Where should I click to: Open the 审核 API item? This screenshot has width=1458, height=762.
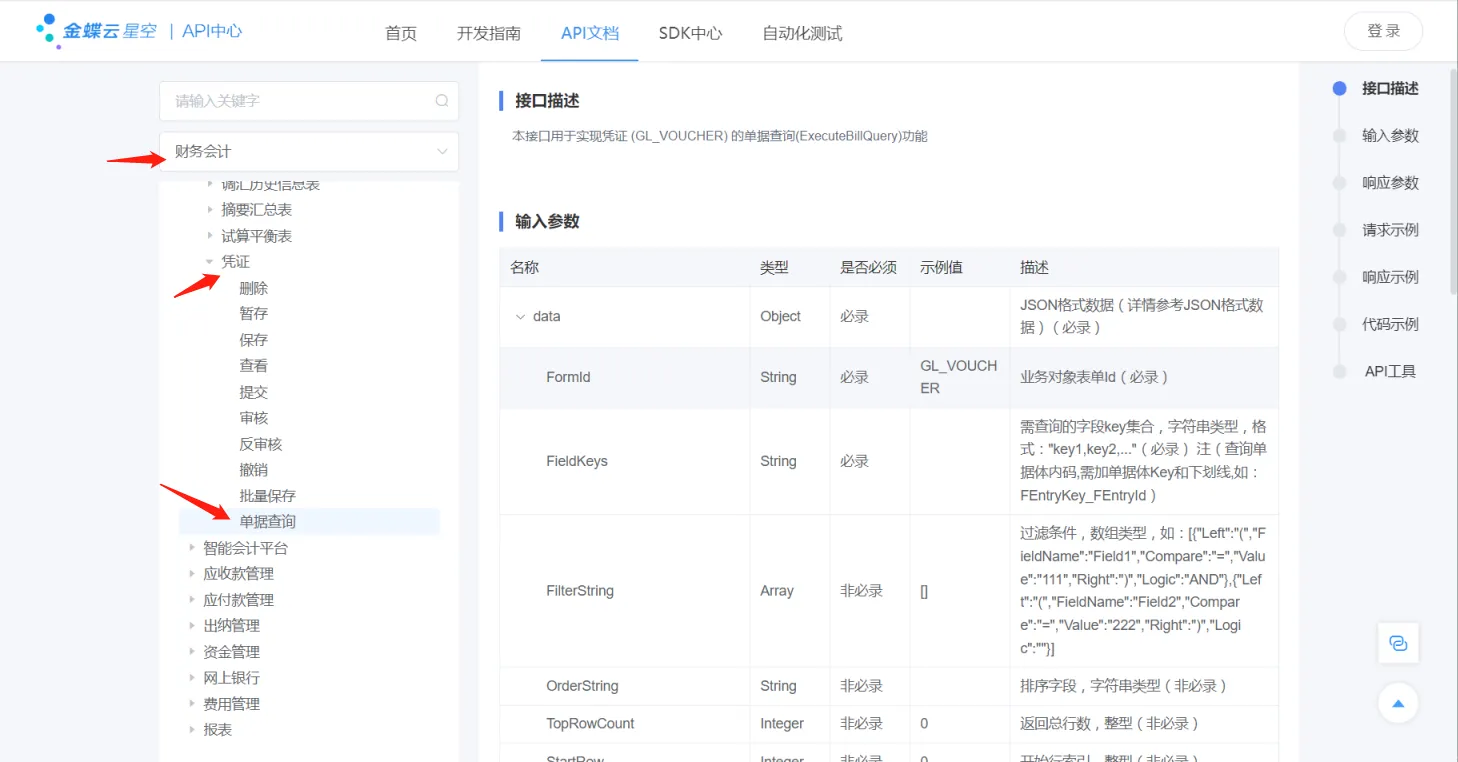pos(254,418)
